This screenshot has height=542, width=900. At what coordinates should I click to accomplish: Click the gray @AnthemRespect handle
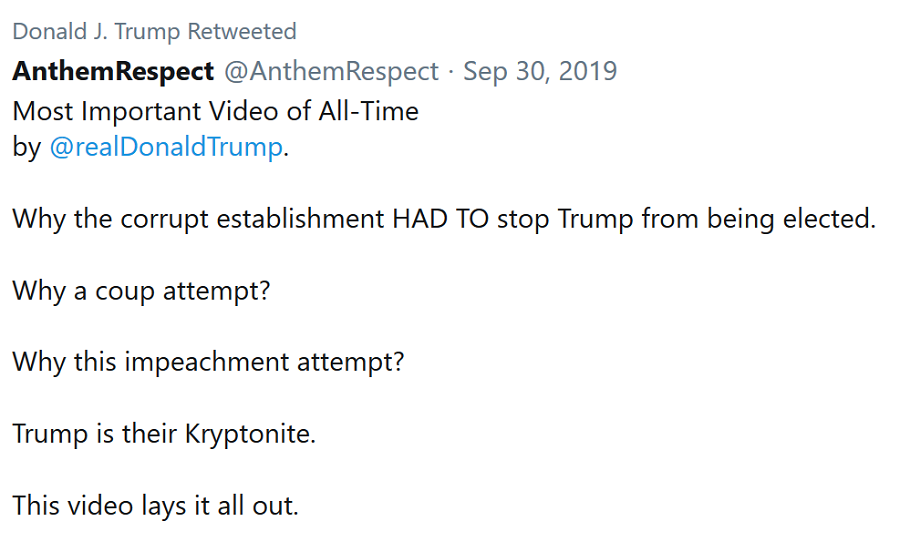(332, 72)
